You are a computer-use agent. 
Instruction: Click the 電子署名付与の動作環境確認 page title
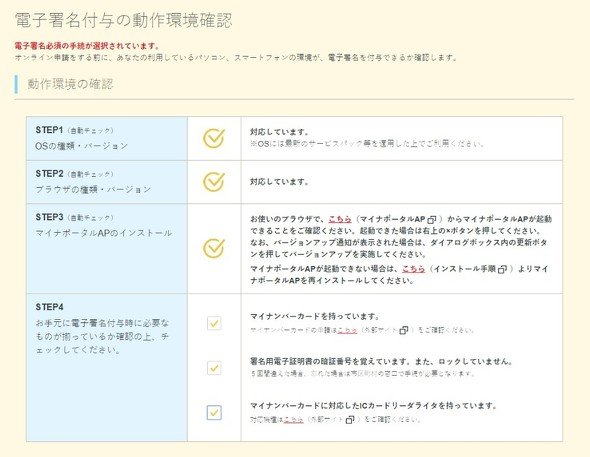[x=123, y=20]
